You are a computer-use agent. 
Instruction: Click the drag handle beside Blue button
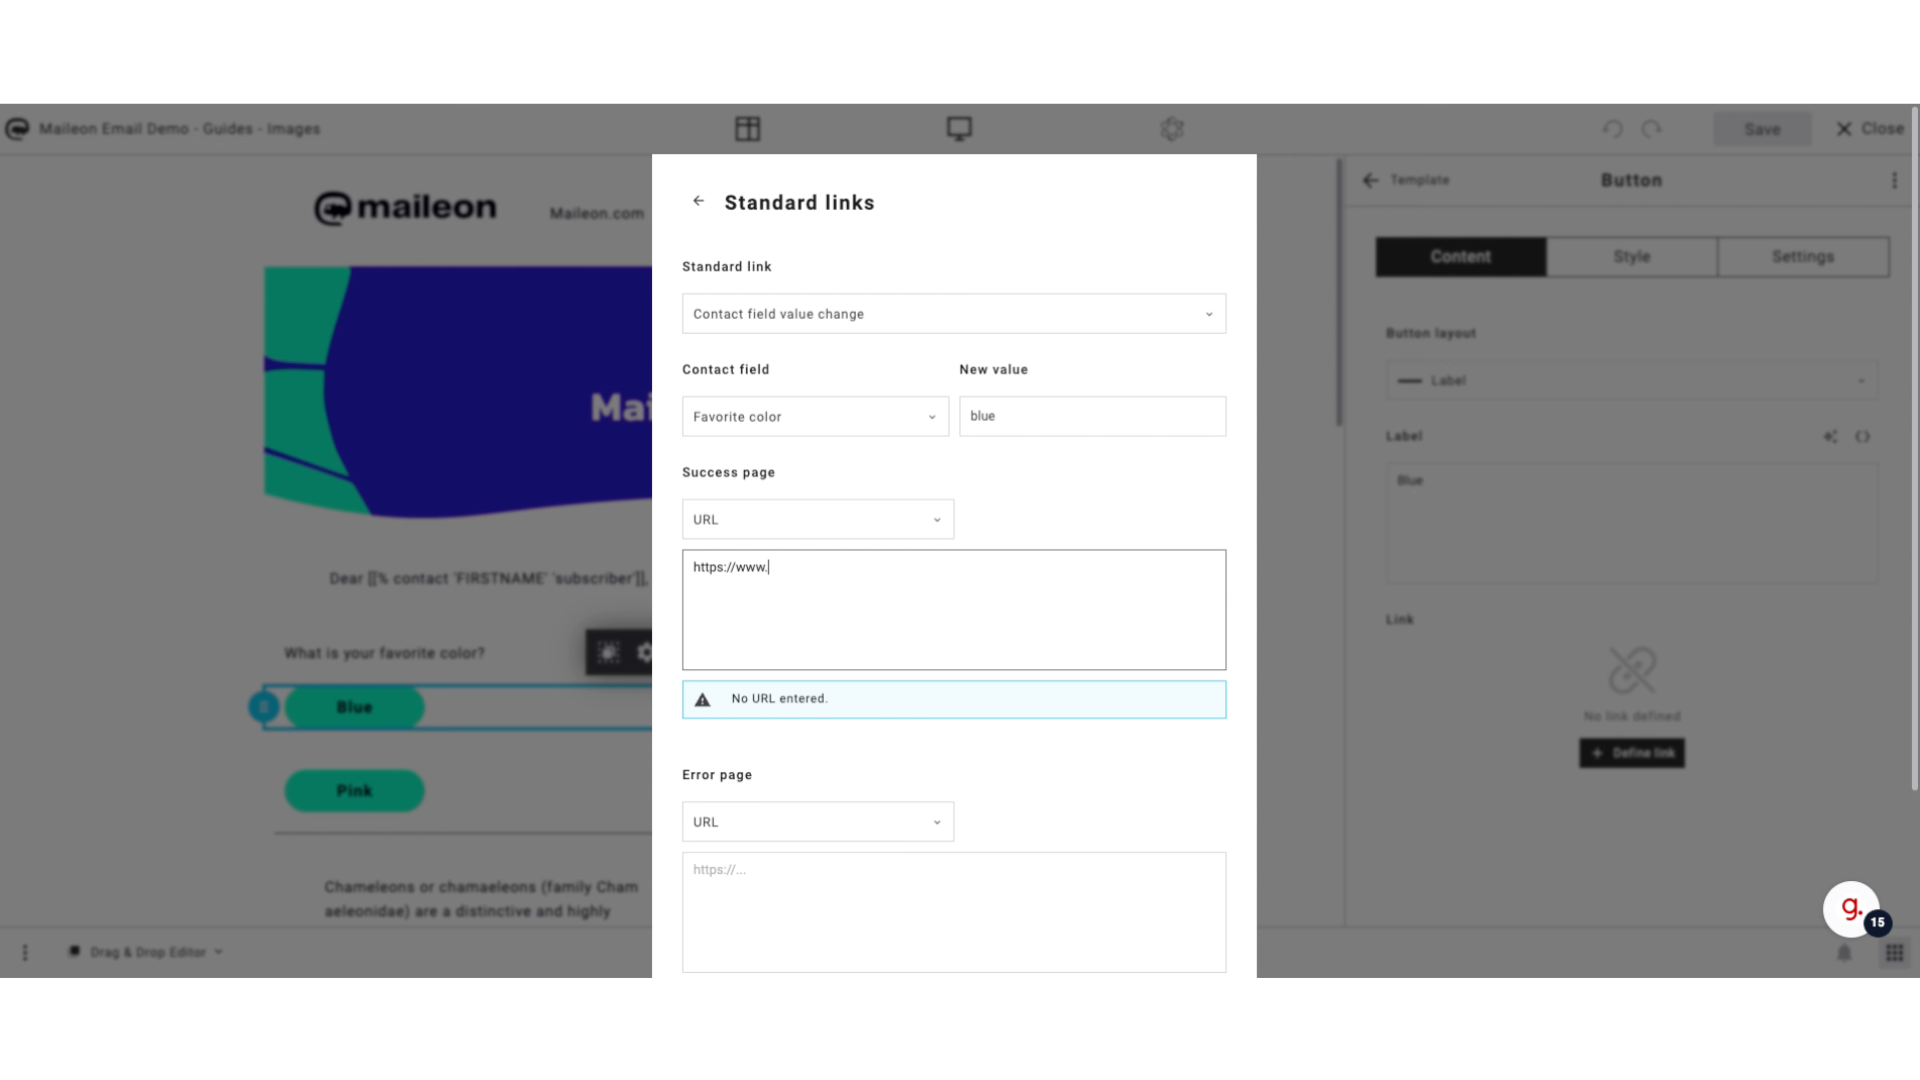(264, 708)
